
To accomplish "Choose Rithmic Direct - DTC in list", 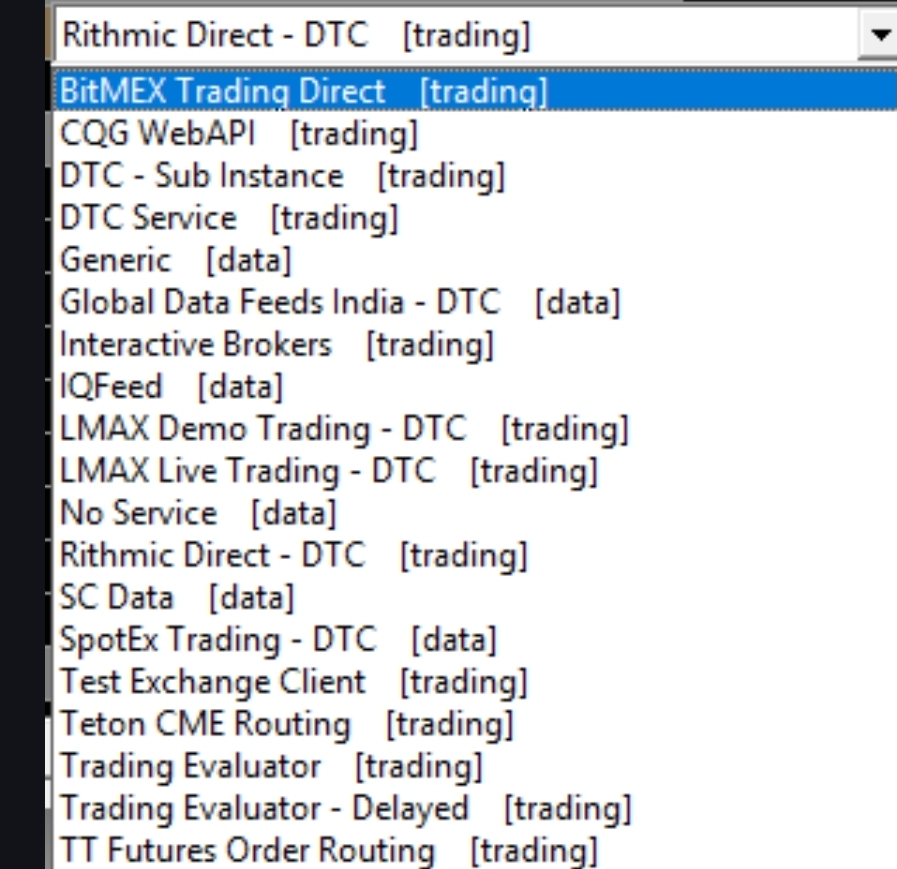I will pos(475,555).
